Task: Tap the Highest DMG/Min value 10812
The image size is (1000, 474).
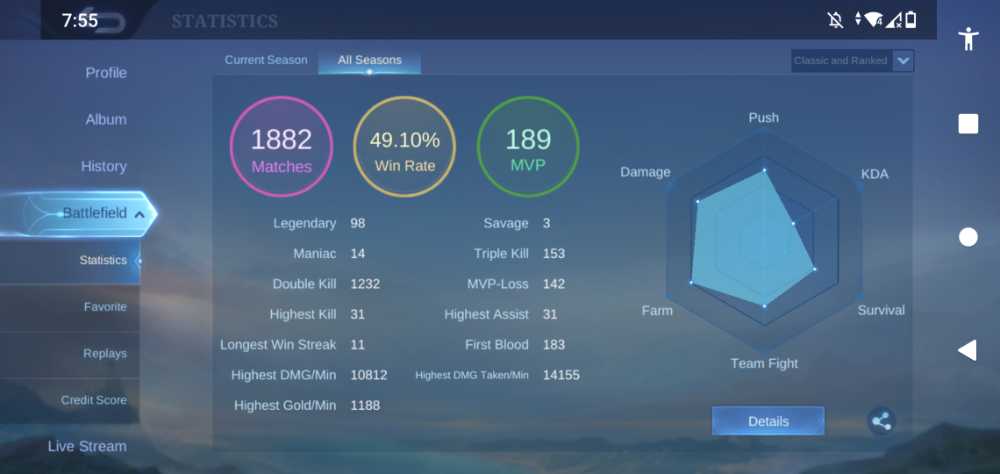Action: 369,375
